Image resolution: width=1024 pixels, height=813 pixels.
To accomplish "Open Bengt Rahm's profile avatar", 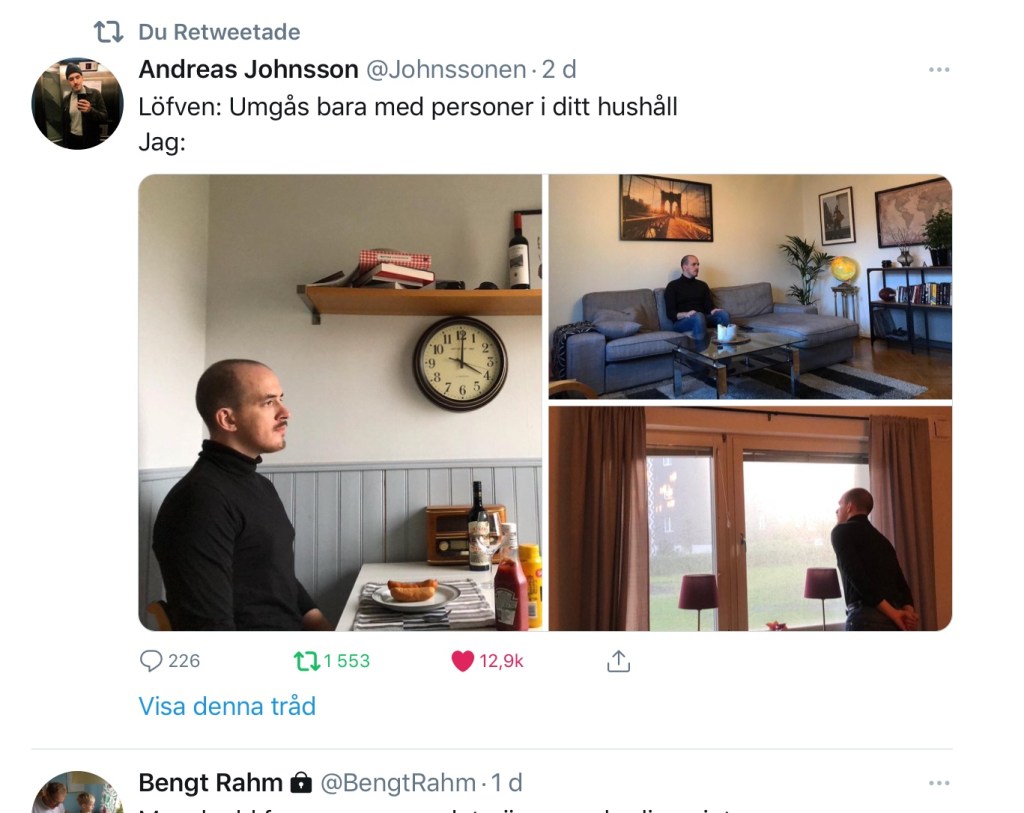I will point(77,792).
